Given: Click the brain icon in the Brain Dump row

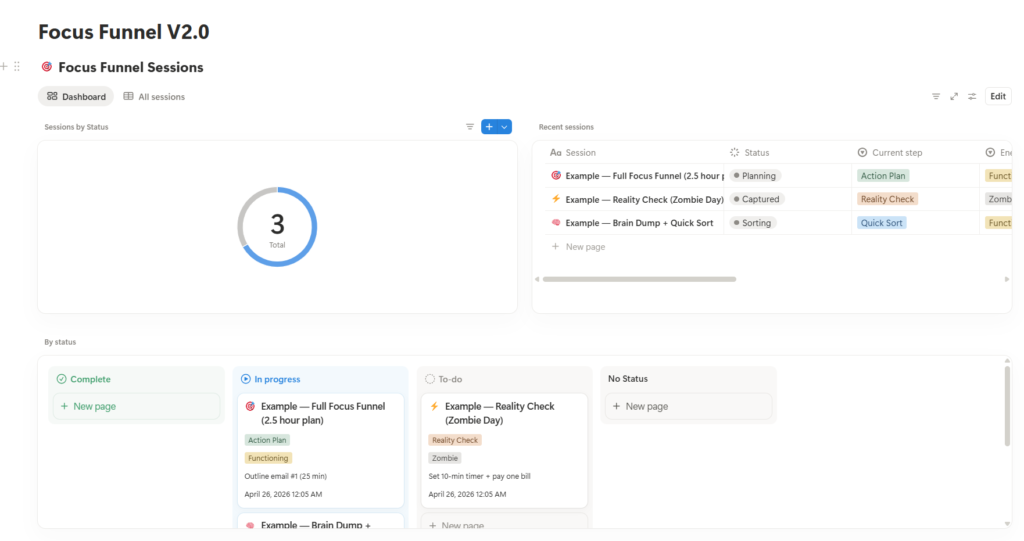Looking at the screenshot, I should tap(556, 222).
